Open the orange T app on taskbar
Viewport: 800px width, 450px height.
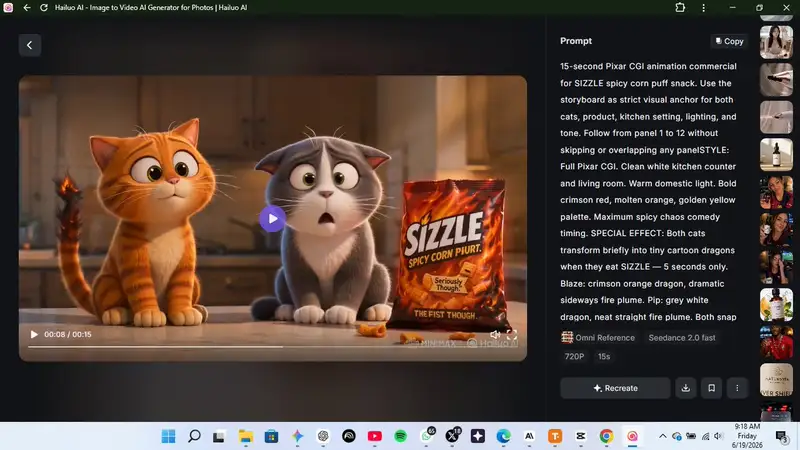555,436
